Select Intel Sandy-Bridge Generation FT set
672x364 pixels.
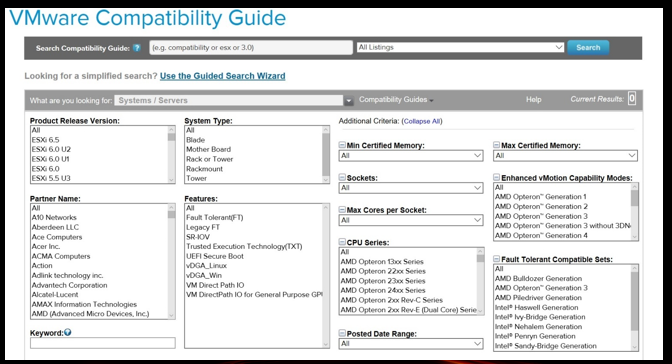coord(546,346)
